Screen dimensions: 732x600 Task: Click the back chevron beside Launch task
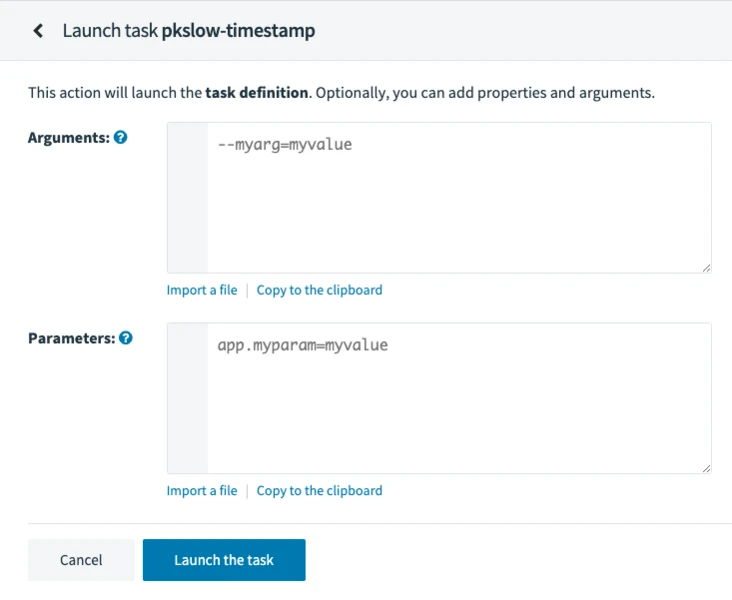coord(38,31)
